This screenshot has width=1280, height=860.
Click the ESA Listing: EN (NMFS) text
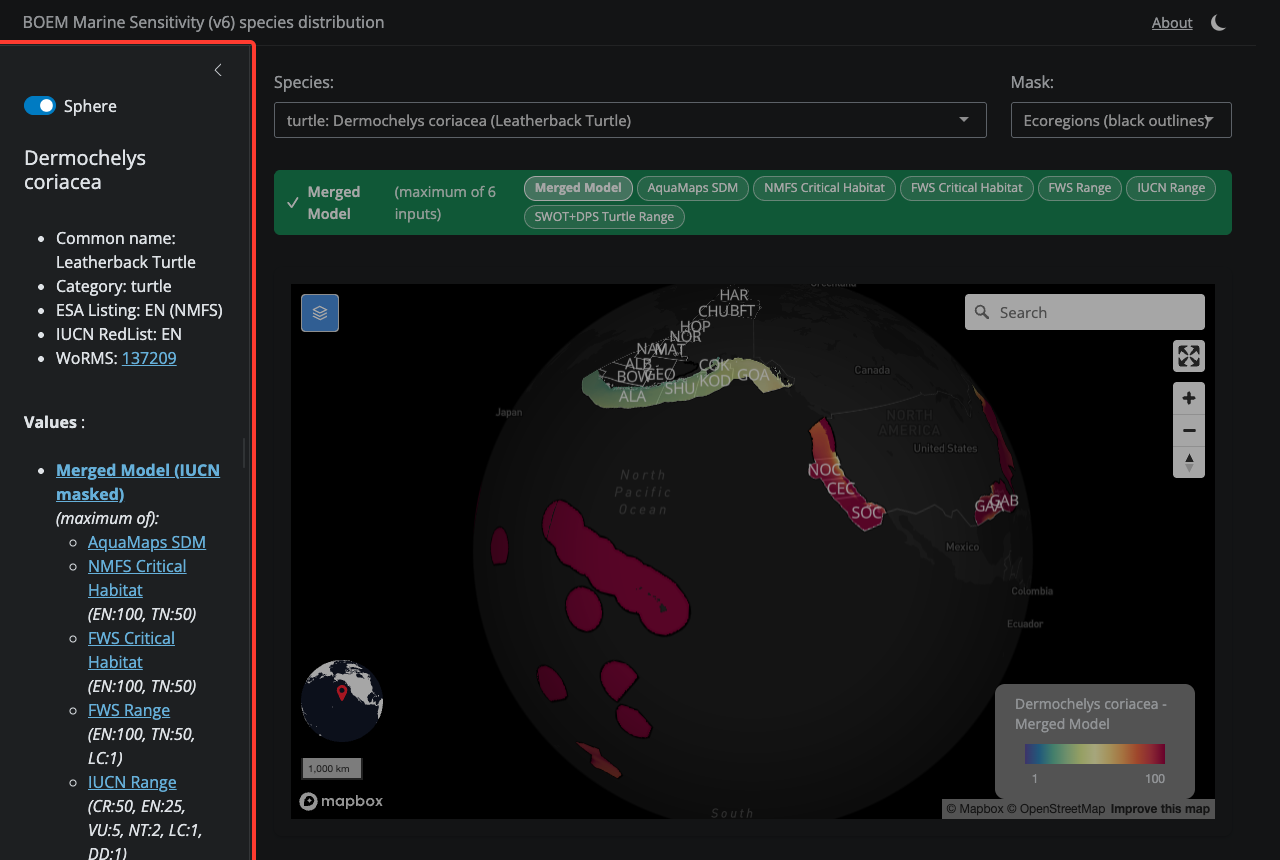pyautogui.click(x=139, y=310)
